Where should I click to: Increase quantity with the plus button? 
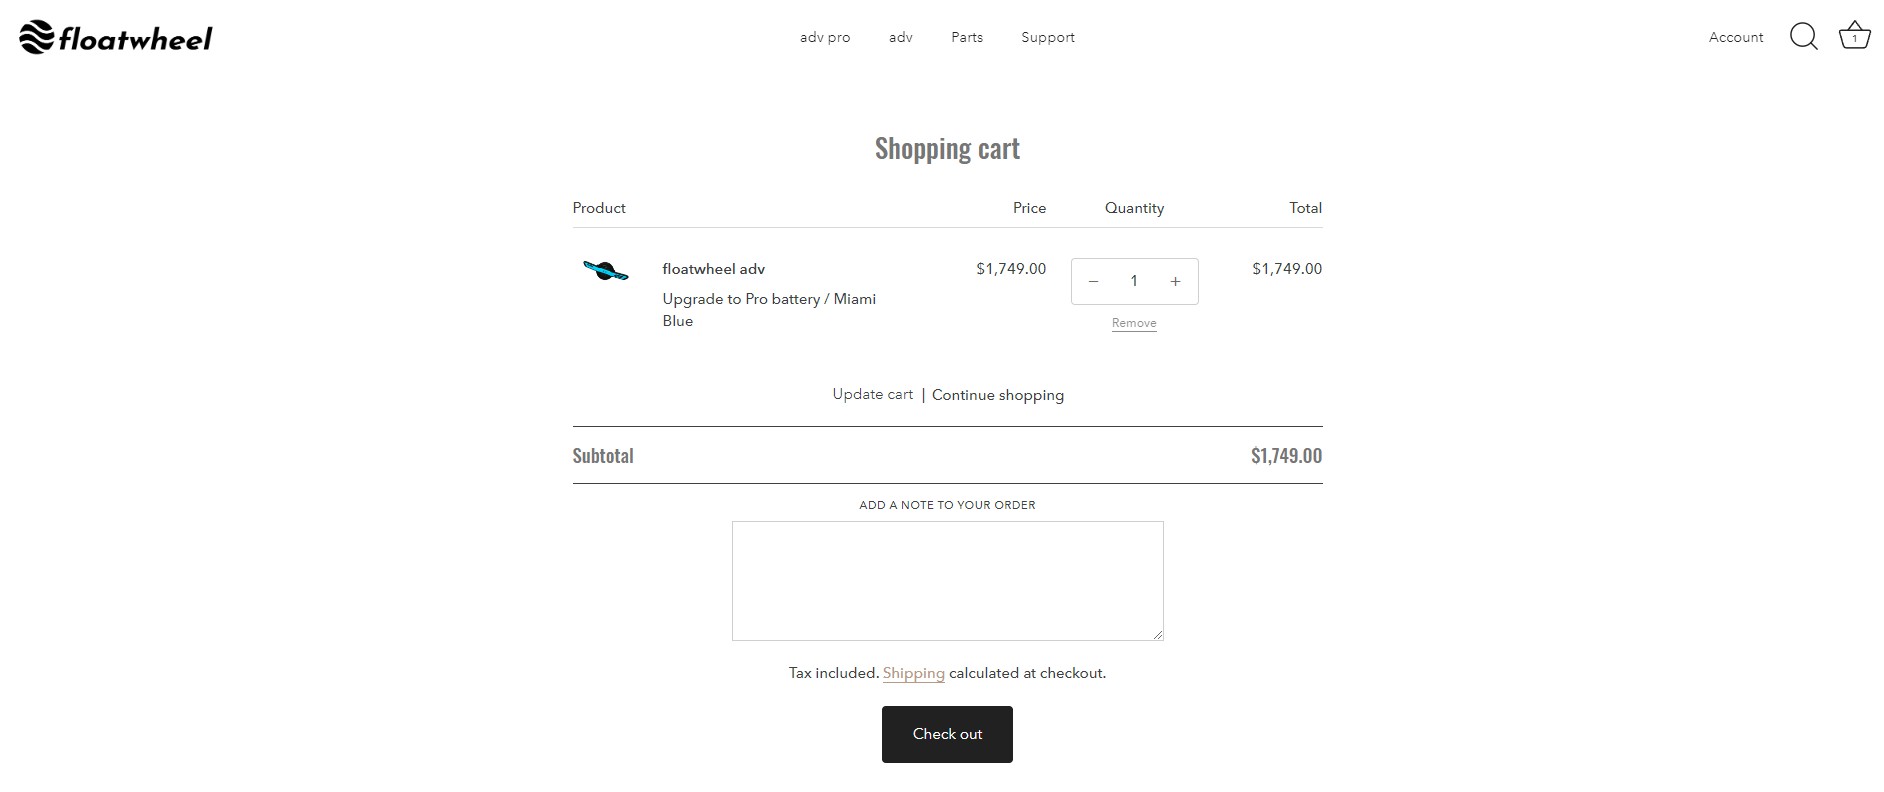(x=1176, y=282)
